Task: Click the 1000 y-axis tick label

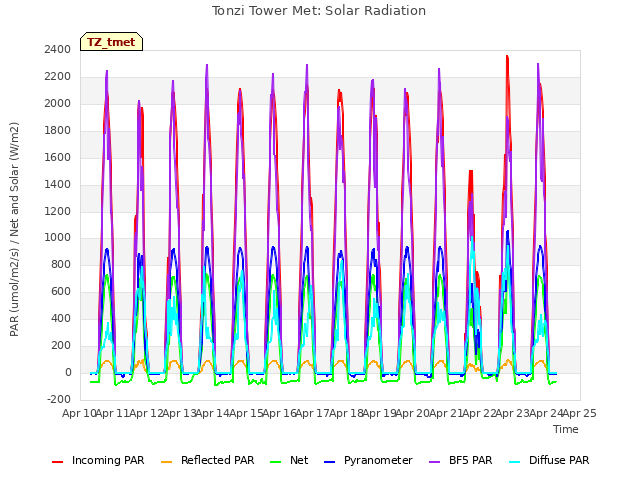Action: click(58, 238)
